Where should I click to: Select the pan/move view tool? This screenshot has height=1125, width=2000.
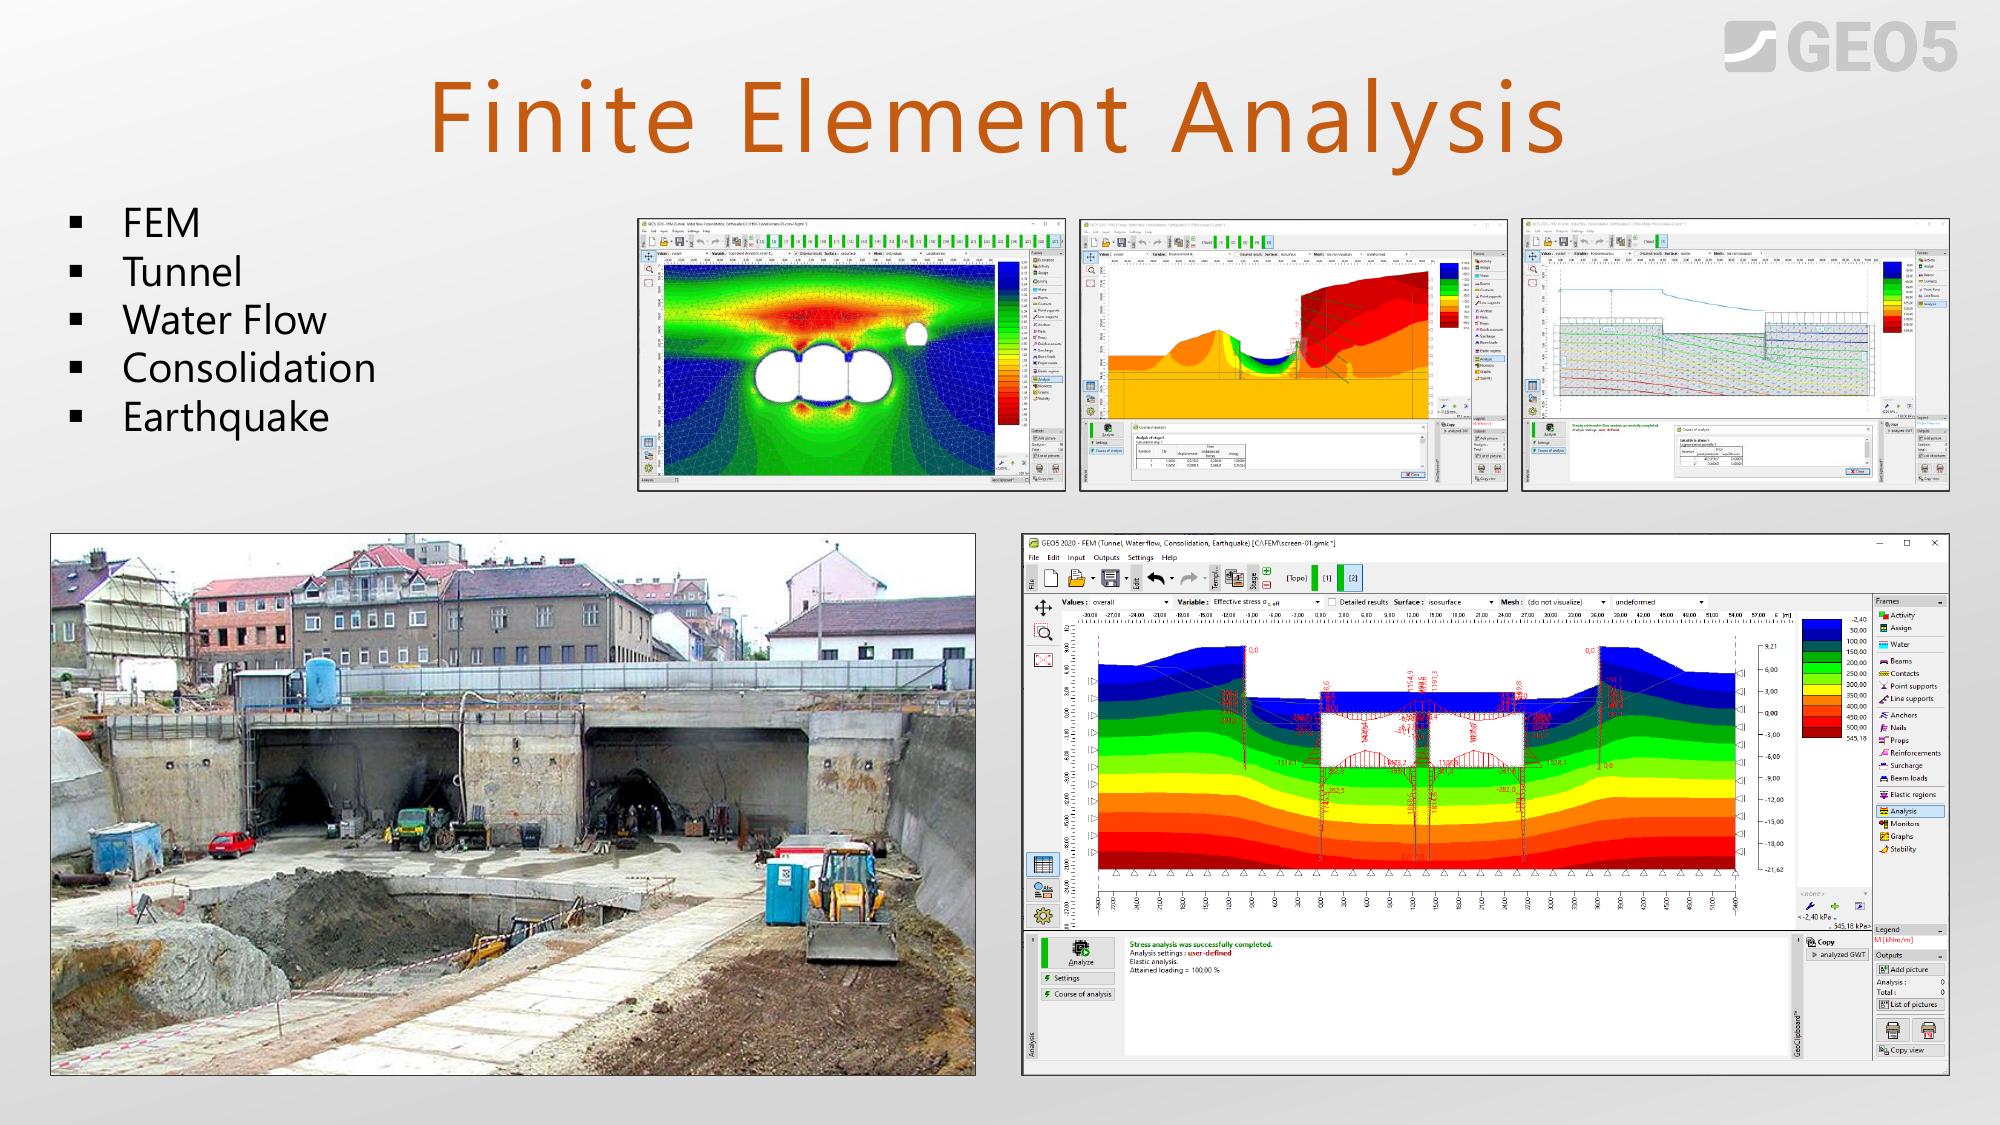point(1043,607)
